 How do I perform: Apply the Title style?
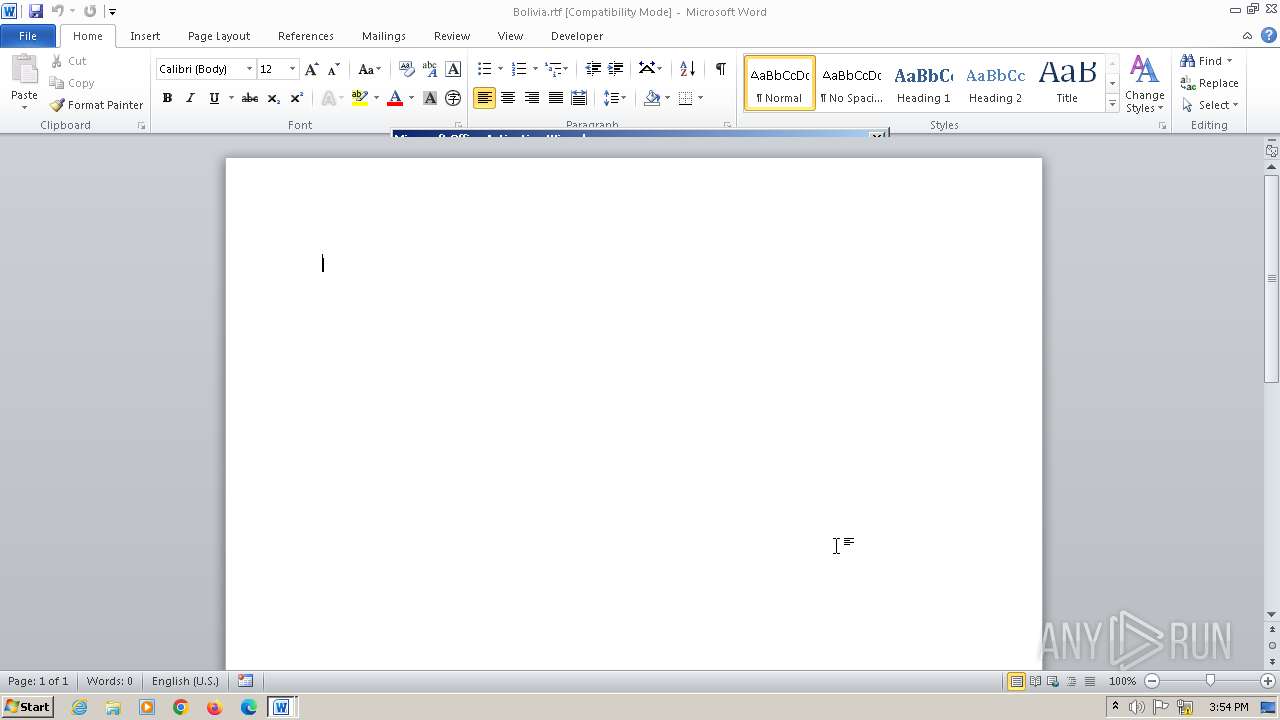pyautogui.click(x=1067, y=83)
